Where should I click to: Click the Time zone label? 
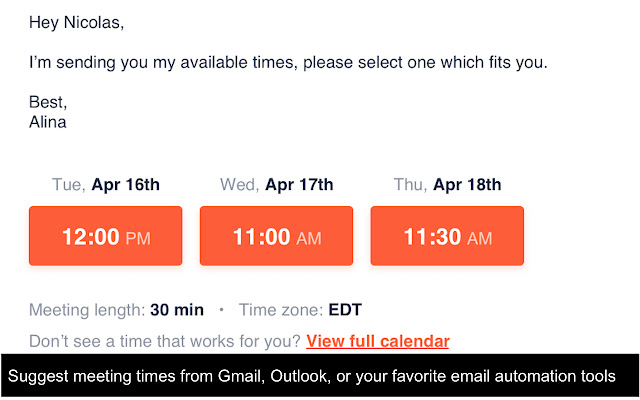[x=281, y=310]
